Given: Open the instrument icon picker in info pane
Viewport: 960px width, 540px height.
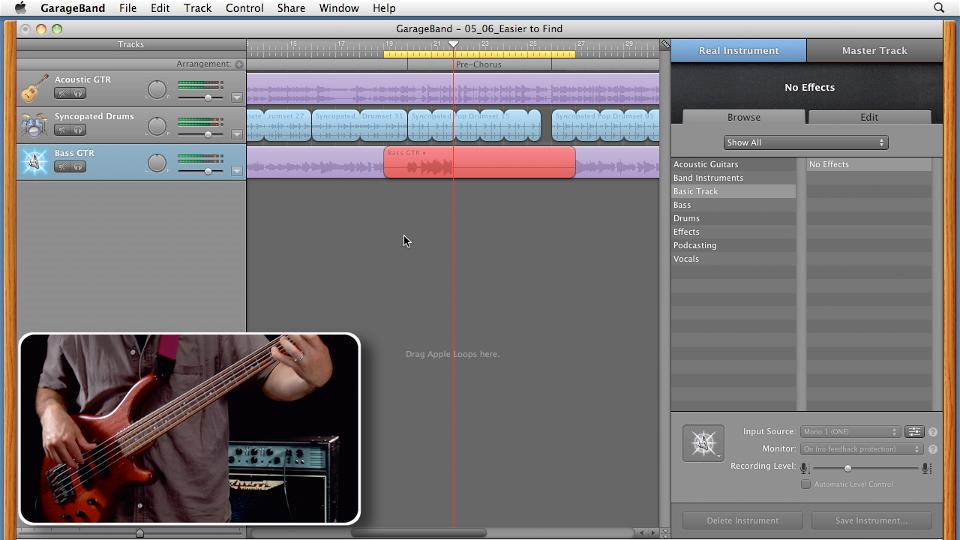Looking at the screenshot, I should (x=703, y=443).
